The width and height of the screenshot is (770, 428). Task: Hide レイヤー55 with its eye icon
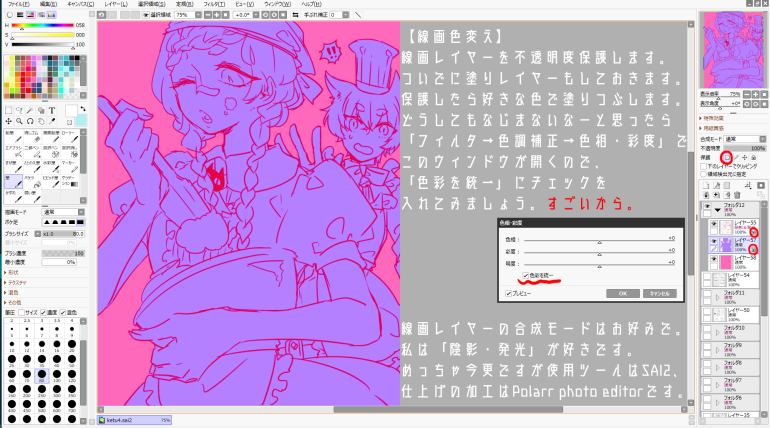tap(714, 224)
